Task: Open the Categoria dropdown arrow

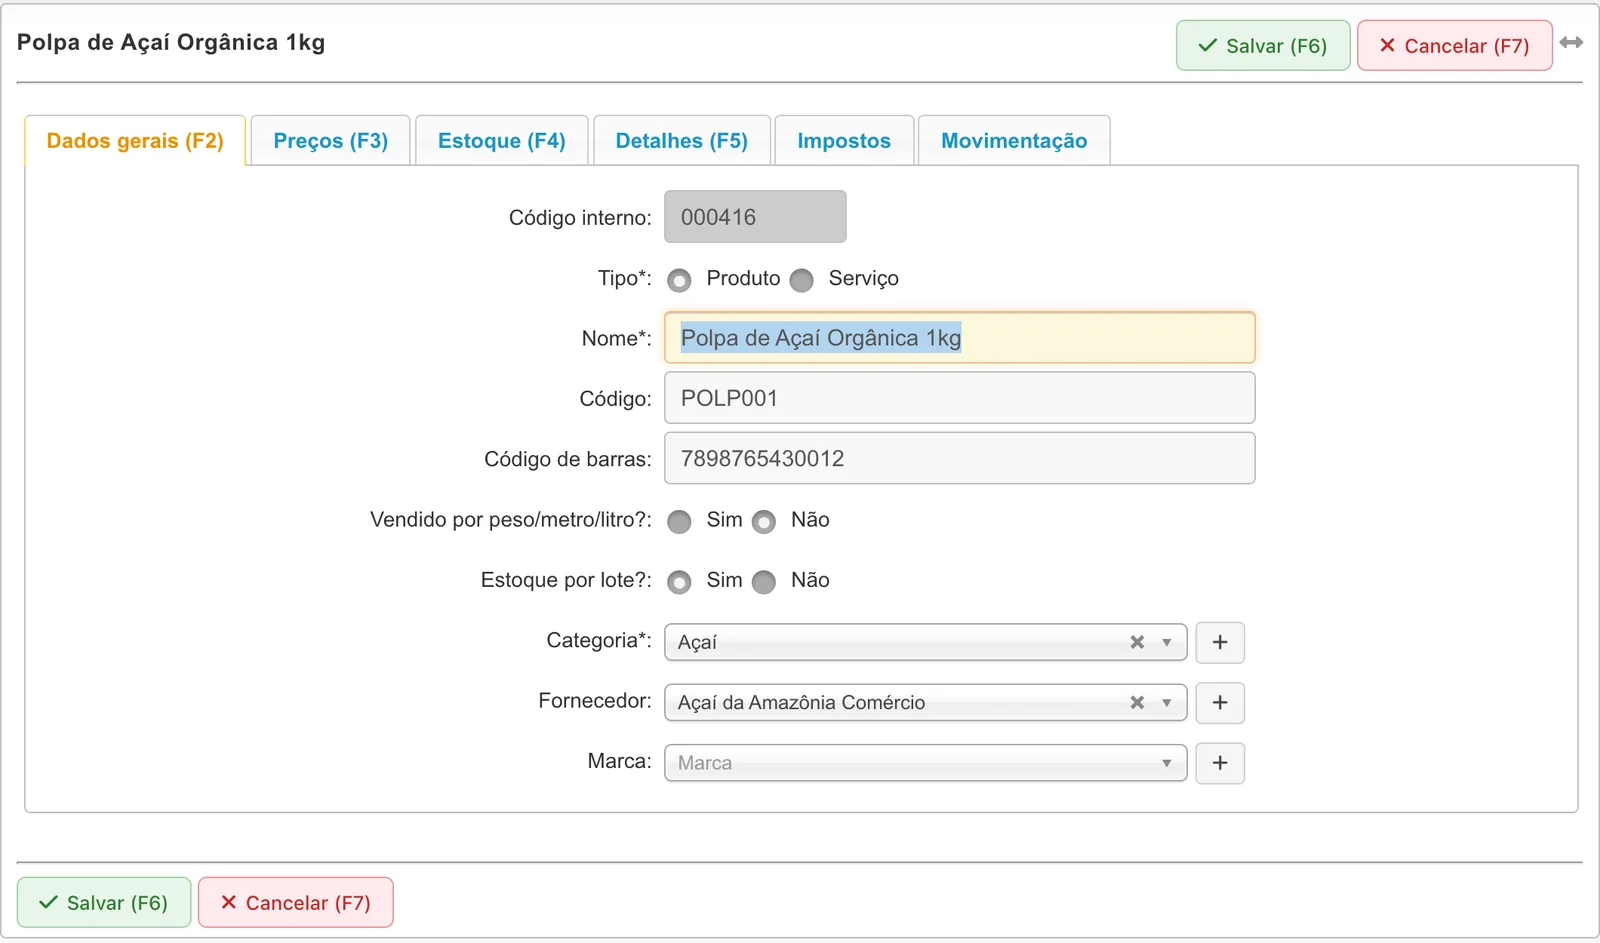Action: (x=1166, y=642)
